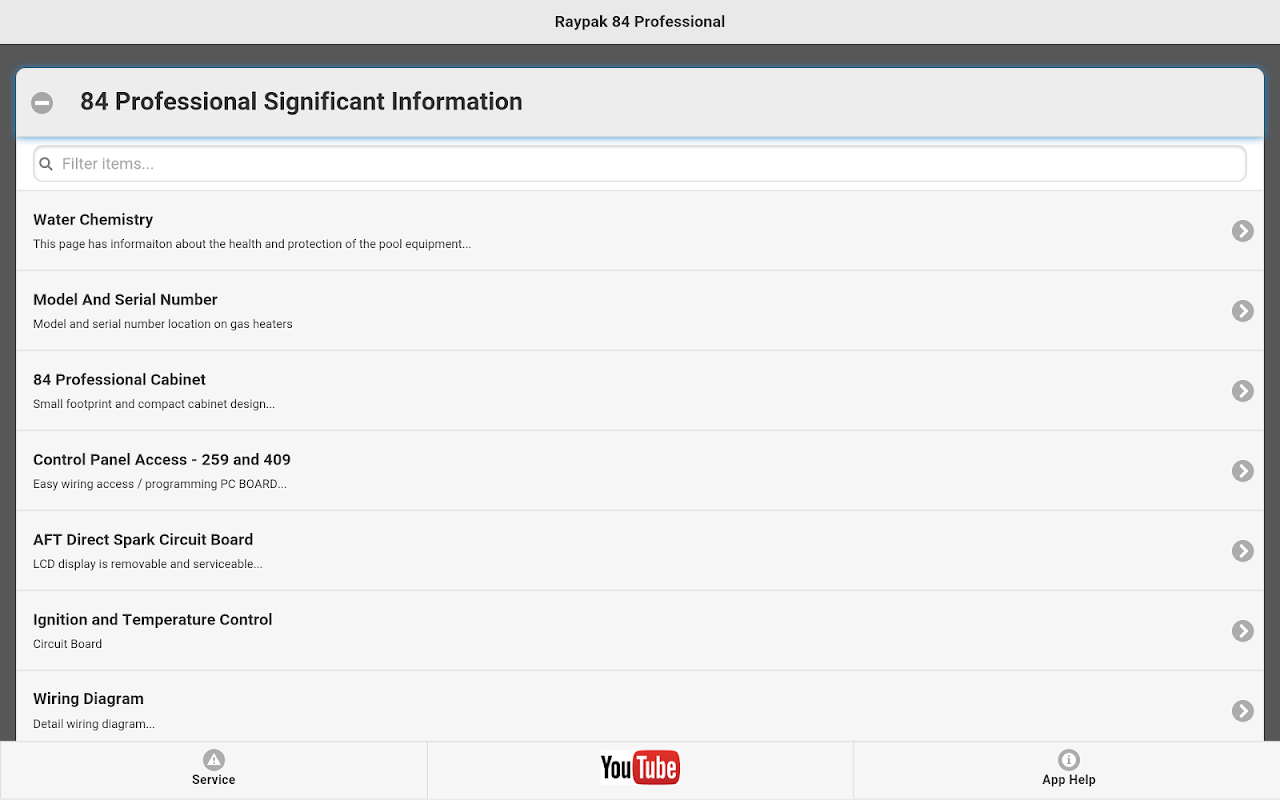The image size is (1280, 800).
Task: Click the Raypak 84 Professional title
Action: coord(640,22)
